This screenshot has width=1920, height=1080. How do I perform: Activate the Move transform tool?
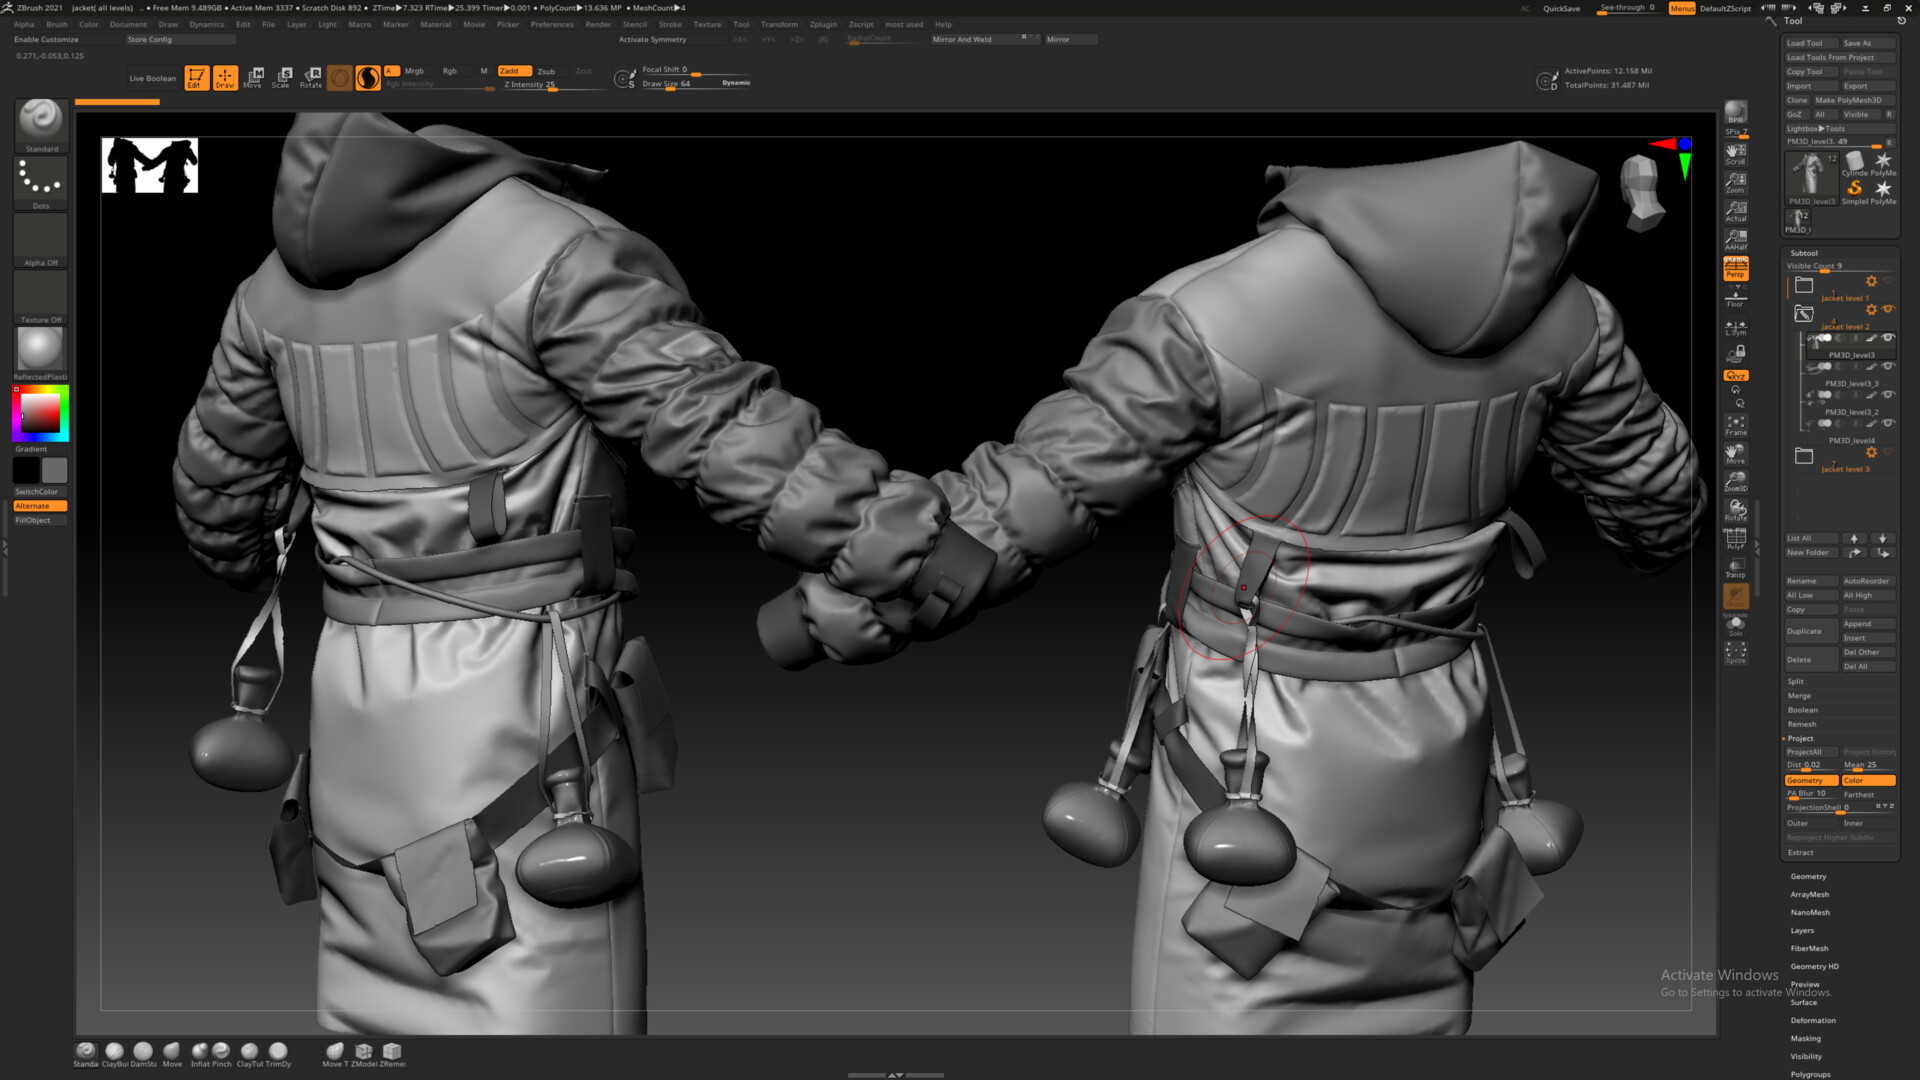click(253, 77)
